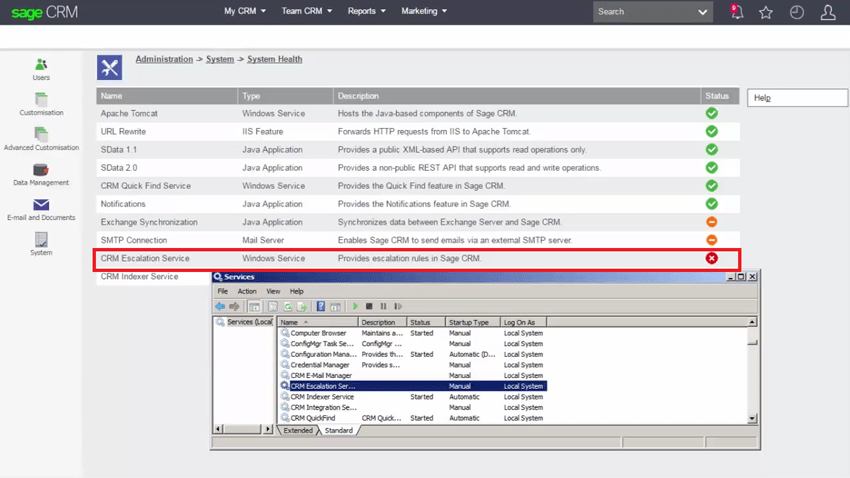Screen dimensions: 850x478
Task: Expand Marketing dropdown menu
Action: [424, 11]
